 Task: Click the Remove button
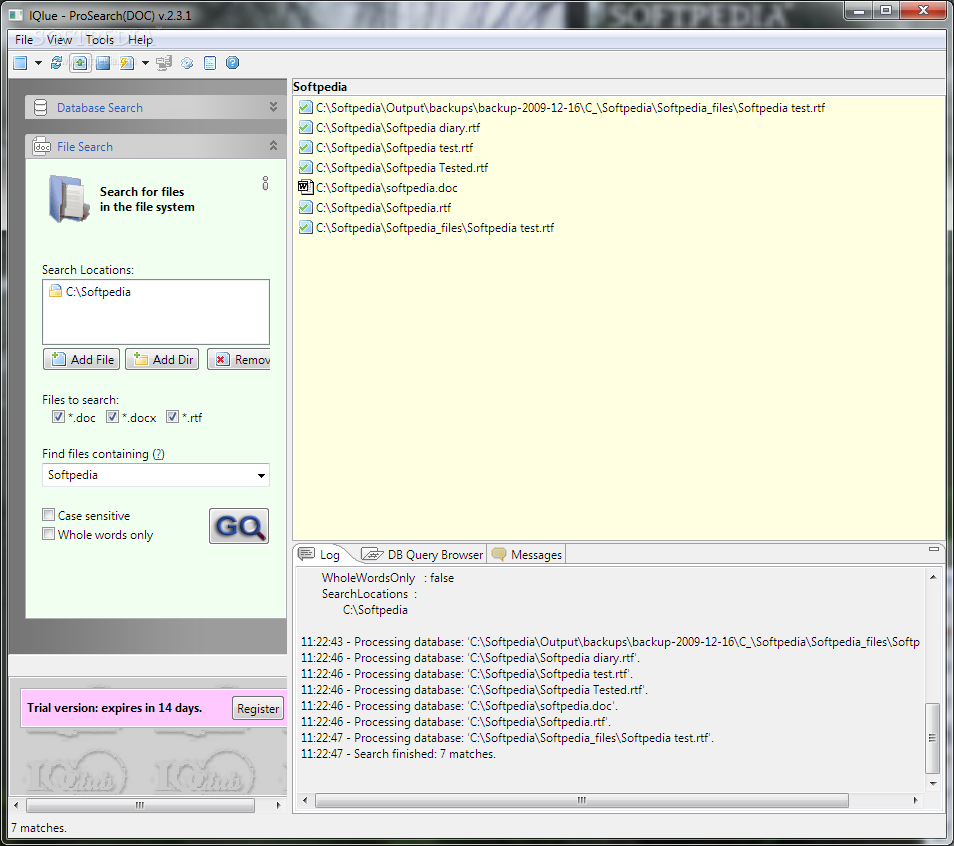239,359
